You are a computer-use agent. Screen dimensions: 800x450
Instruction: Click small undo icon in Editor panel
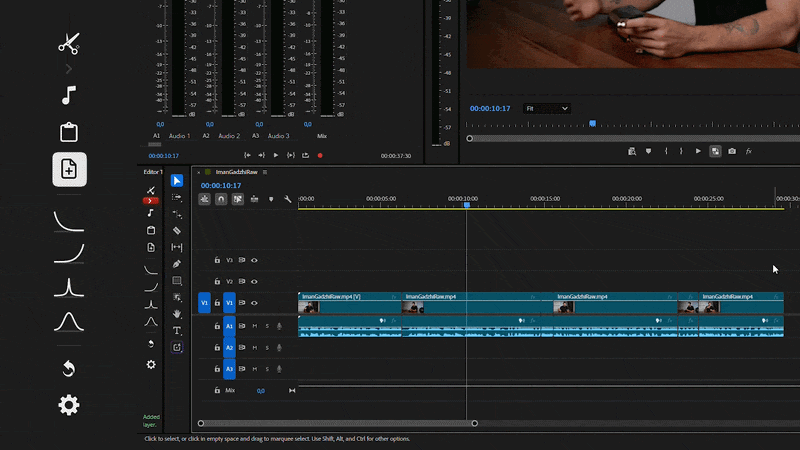coord(151,343)
